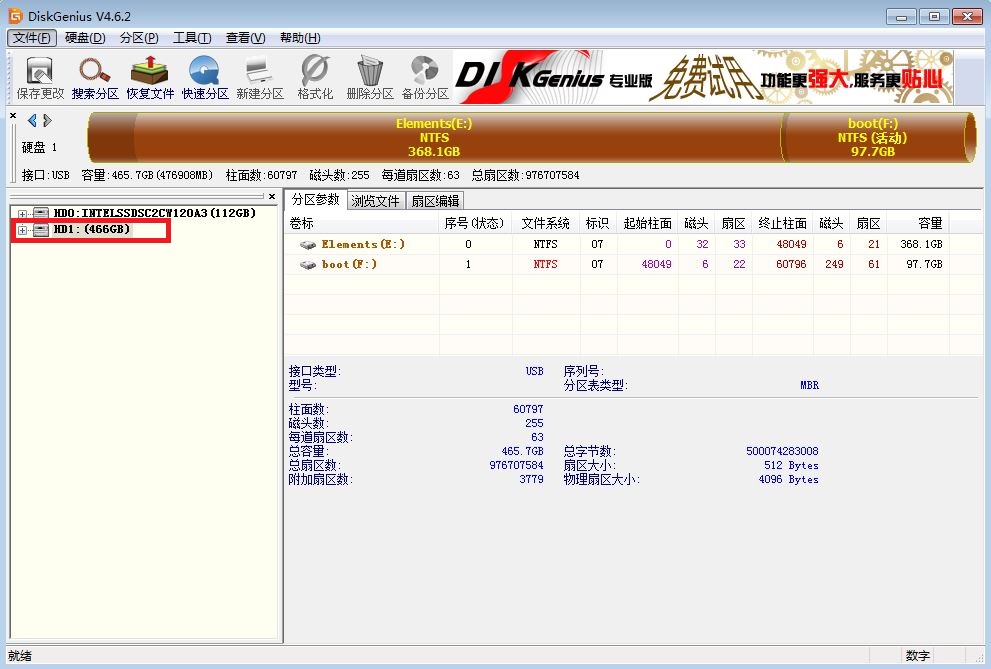Click the Quick Partition (快速分区) icon
The width and height of the screenshot is (991, 669).
205,78
